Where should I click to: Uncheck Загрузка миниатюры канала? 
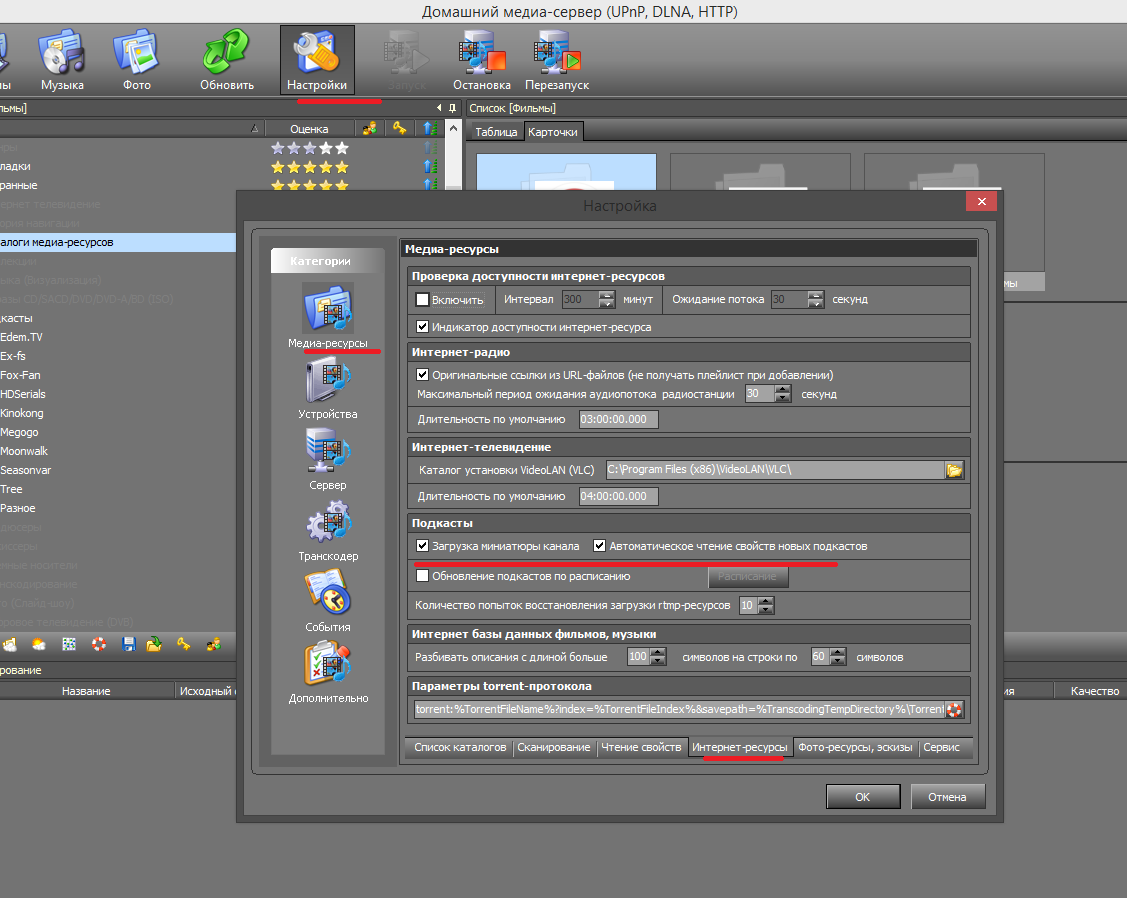pos(422,546)
